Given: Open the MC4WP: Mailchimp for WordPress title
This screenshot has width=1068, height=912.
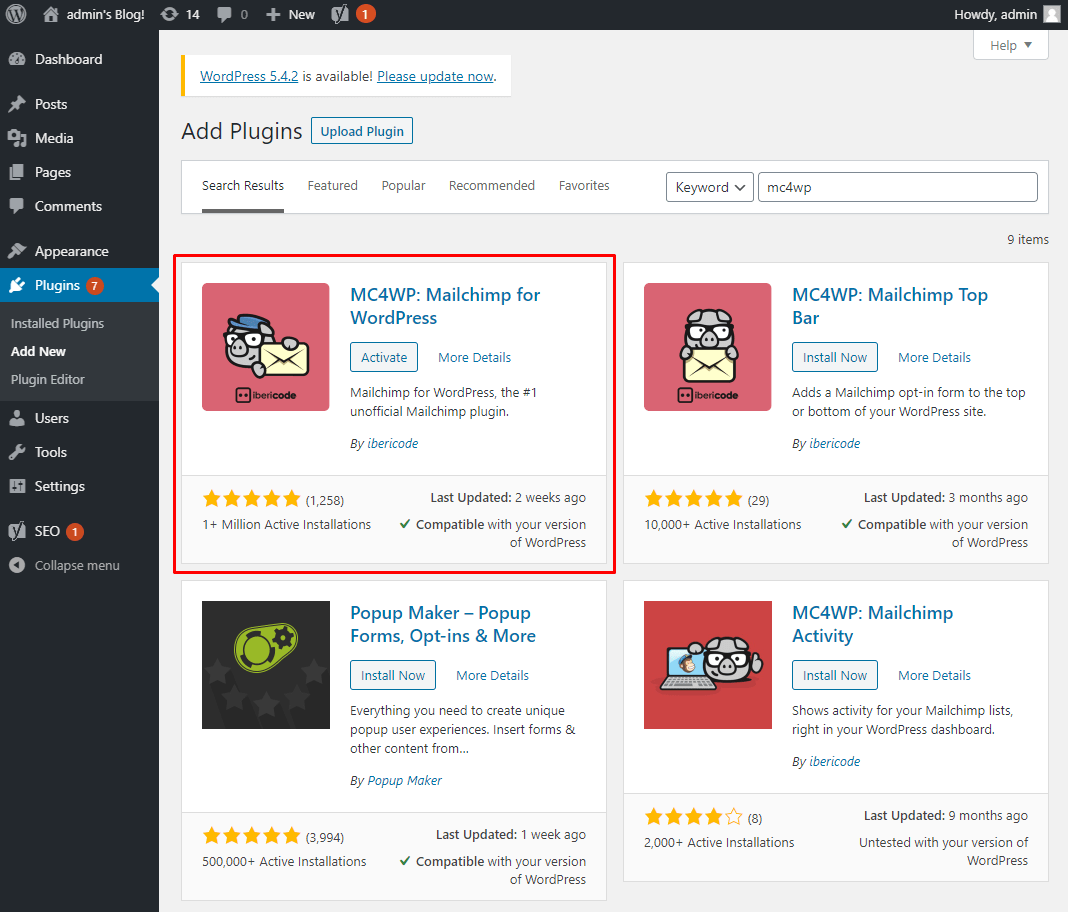Looking at the screenshot, I should [x=445, y=306].
